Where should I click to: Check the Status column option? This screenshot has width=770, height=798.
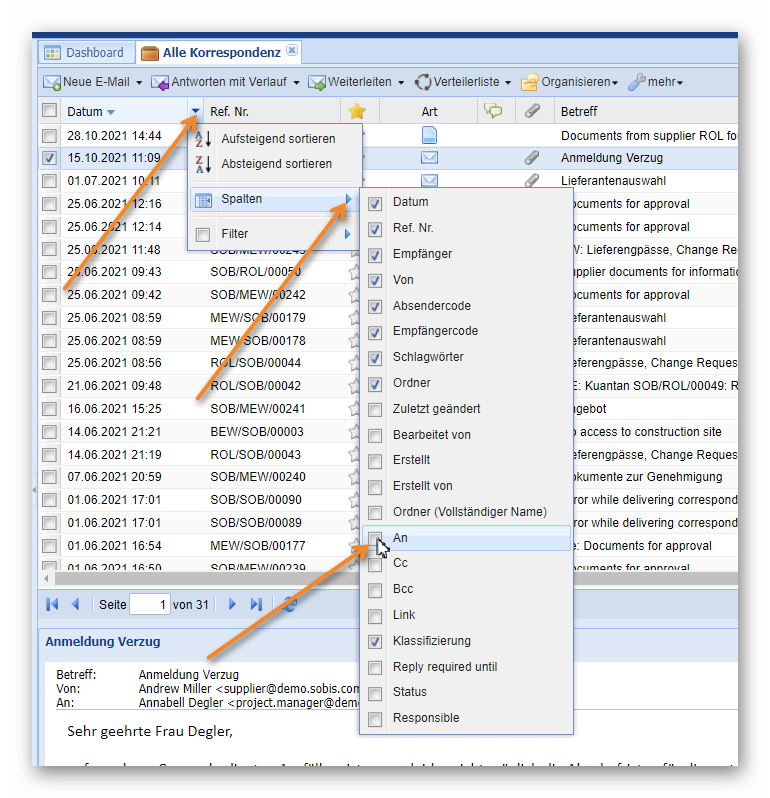click(375, 692)
